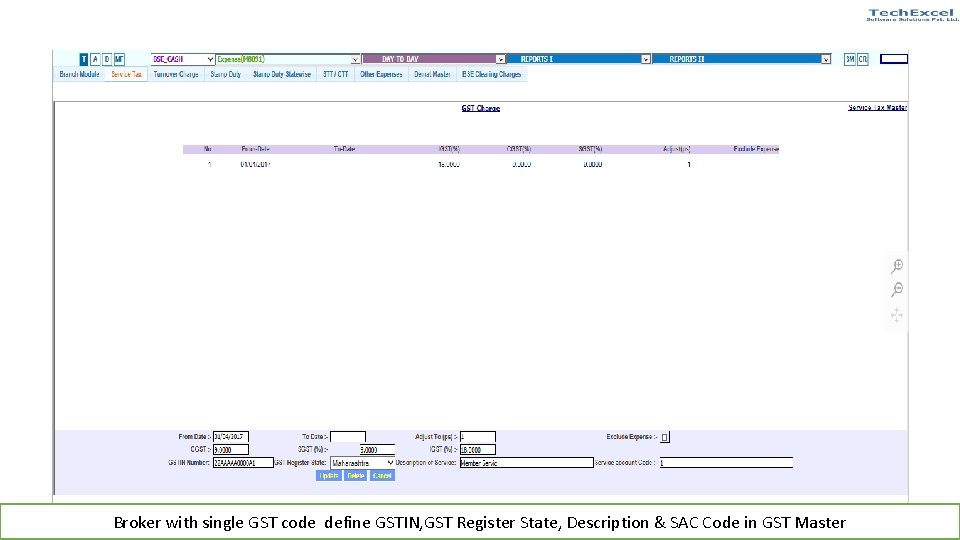960x540 pixels.
Task: Click the GST Charge heading link
Action: (481, 108)
